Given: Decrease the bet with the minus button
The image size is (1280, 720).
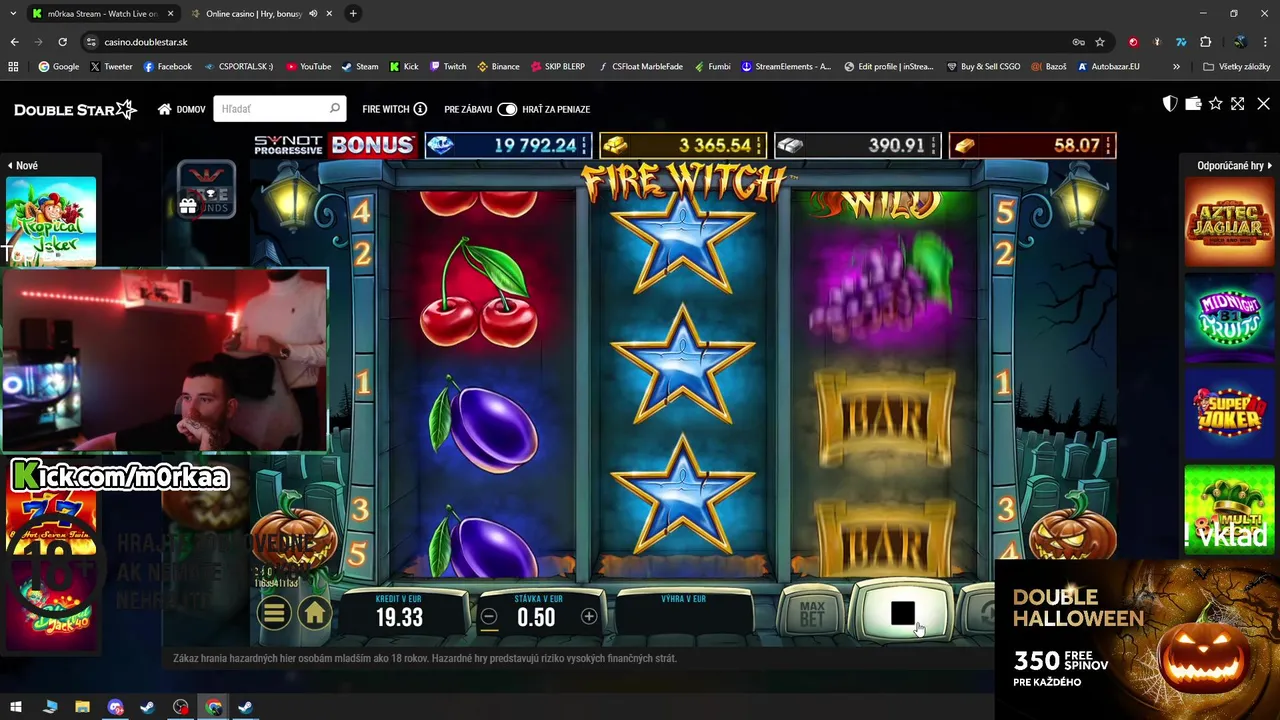Looking at the screenshot, I should click(x=489, y=617).
